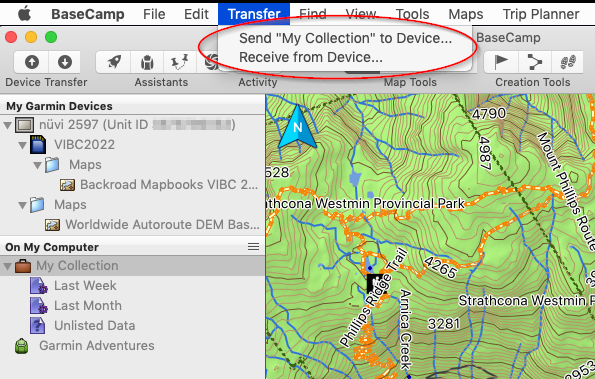Image resolution: width=595 pixels, height=379 pixels.
Task: Click the blue north arrow compass on map
Action: click(x=297, y=127)
